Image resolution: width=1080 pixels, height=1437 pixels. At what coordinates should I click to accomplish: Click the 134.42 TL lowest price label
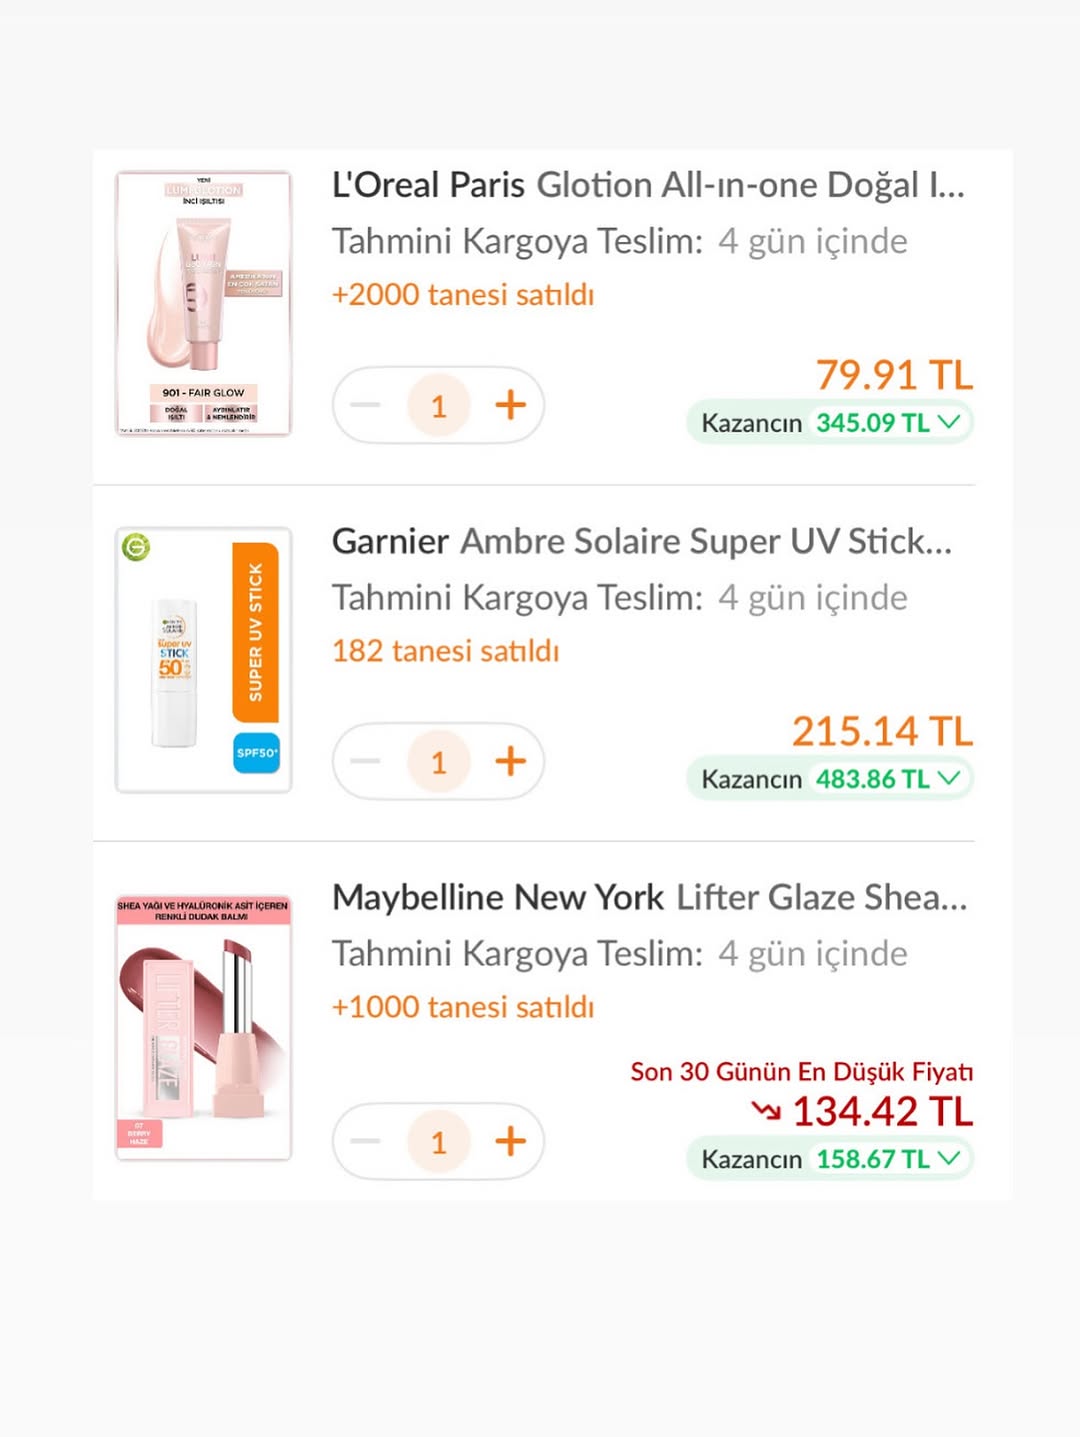[x=882, y=1111]
